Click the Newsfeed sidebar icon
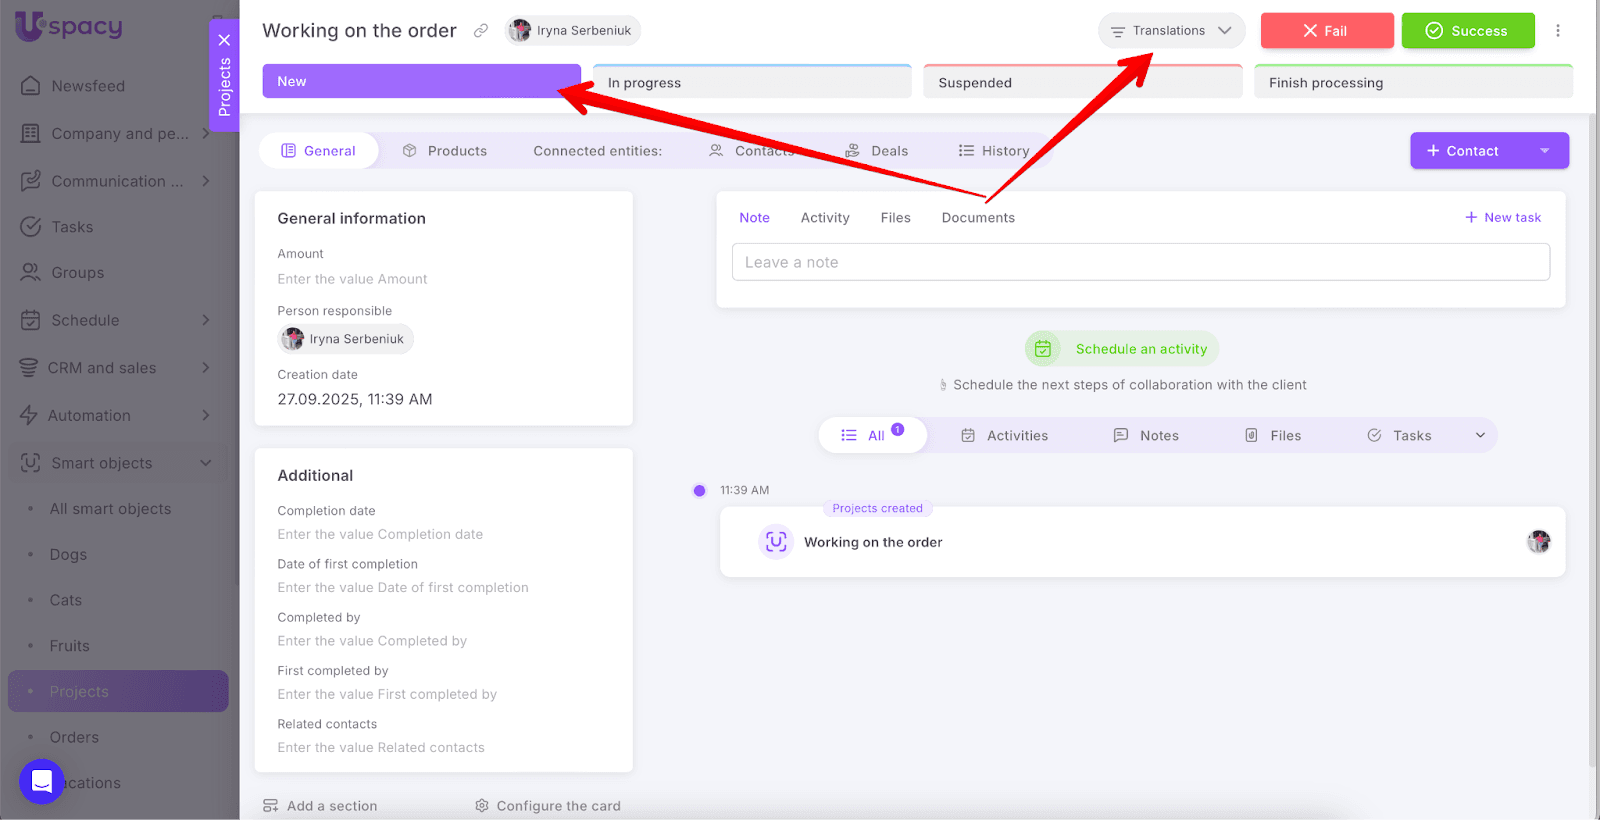Screen dimensions: 1600x820 [x=31, y=86]
